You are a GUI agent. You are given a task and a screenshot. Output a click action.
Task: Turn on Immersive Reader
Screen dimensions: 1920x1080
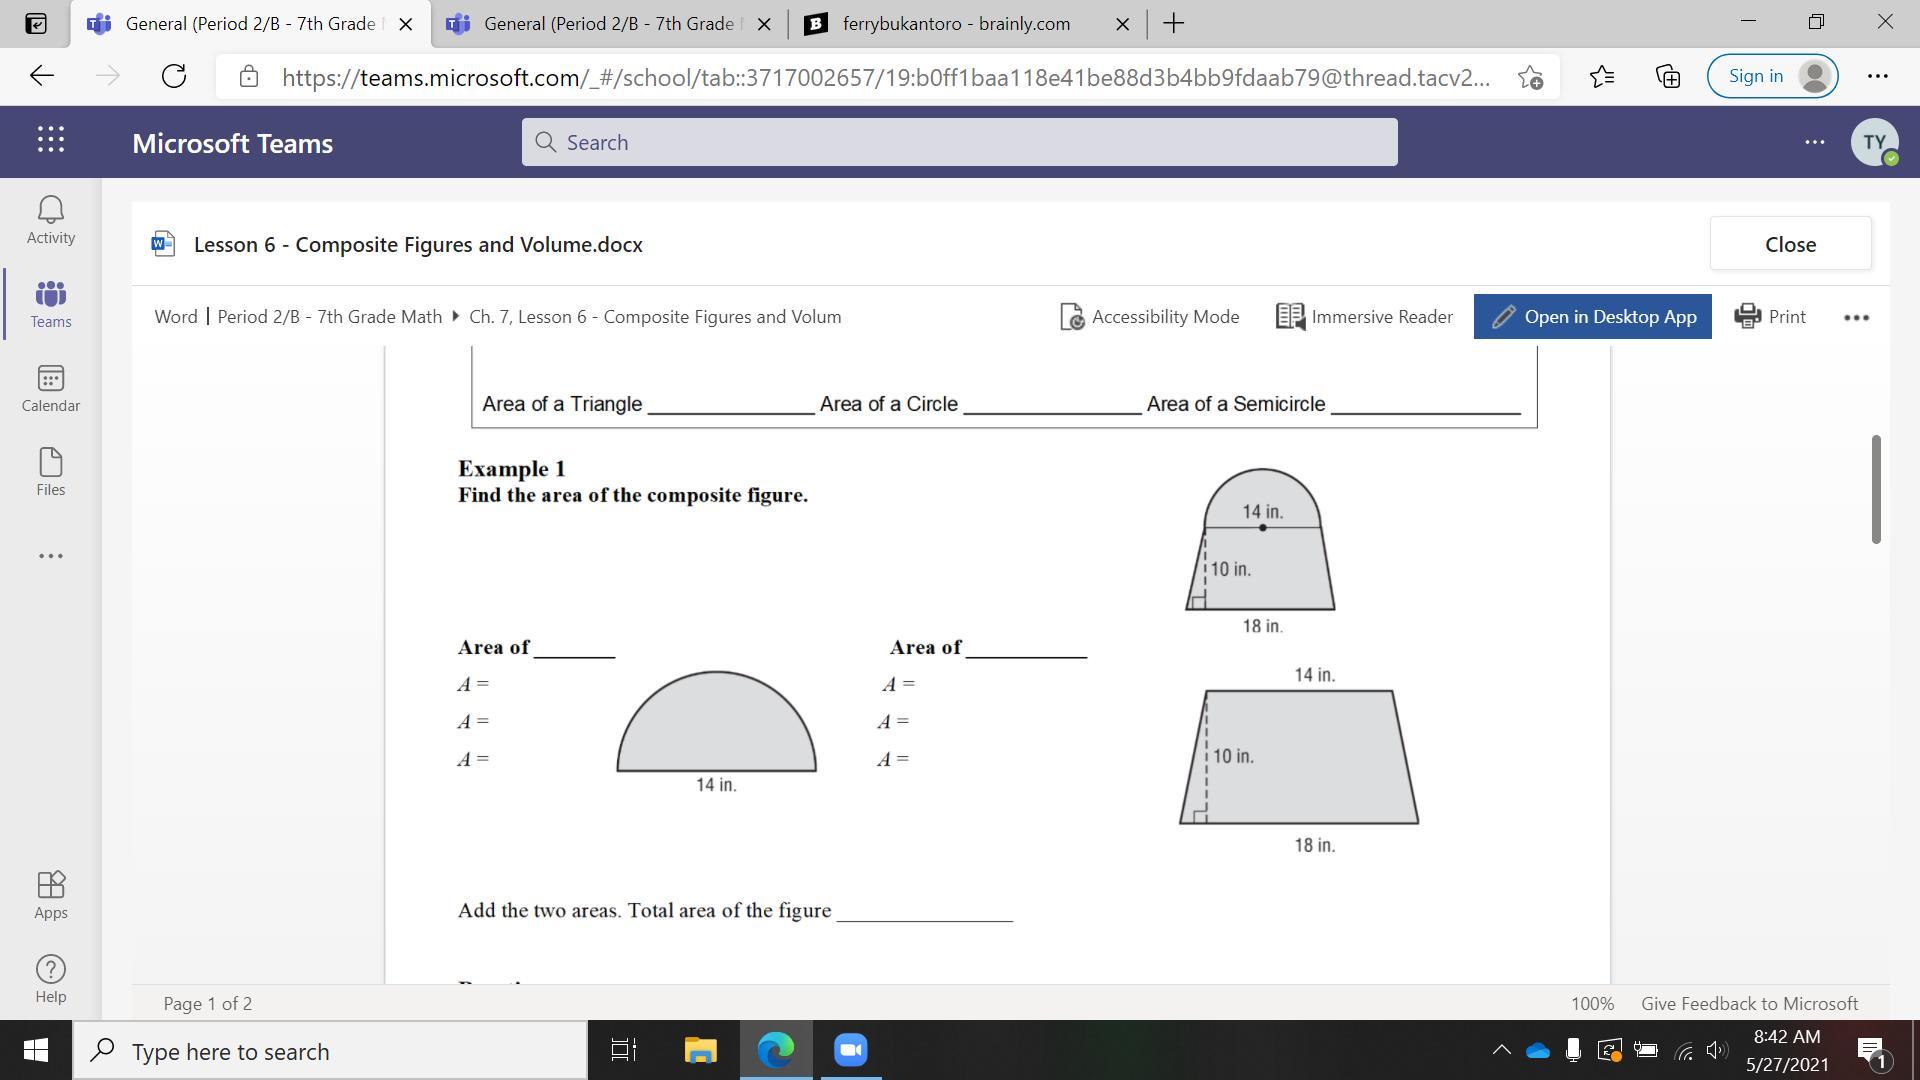tap(1364, 316)
